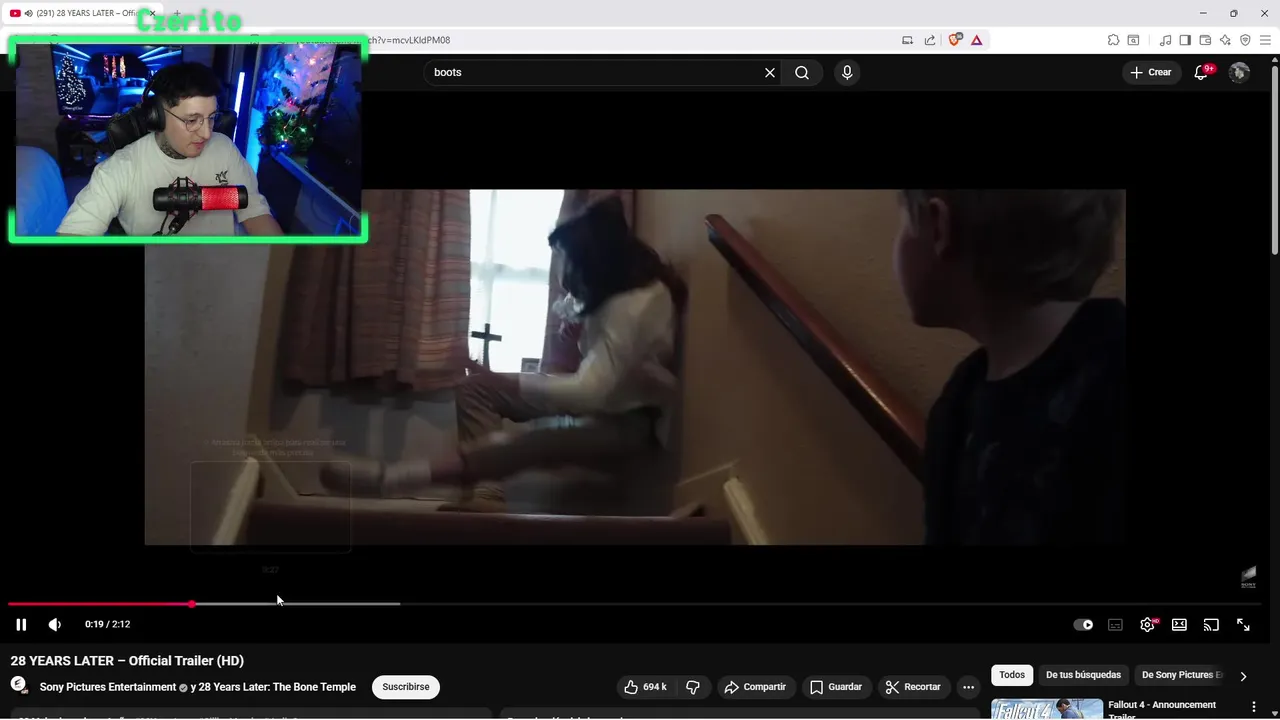The width and height of the screenshot is (1280, 720).
Task: Click the video title 28 YEARS LATER
Action: (127, 660)
